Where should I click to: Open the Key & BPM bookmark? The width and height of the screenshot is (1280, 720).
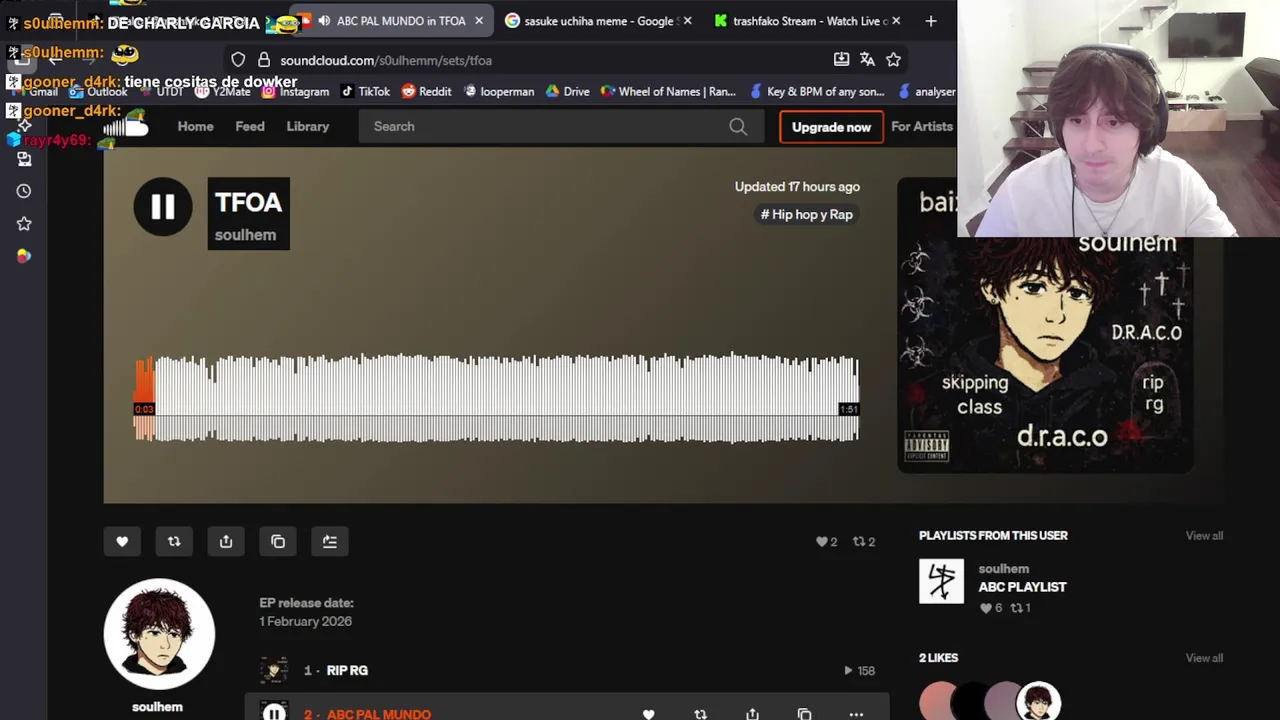[x=819, y=91]
